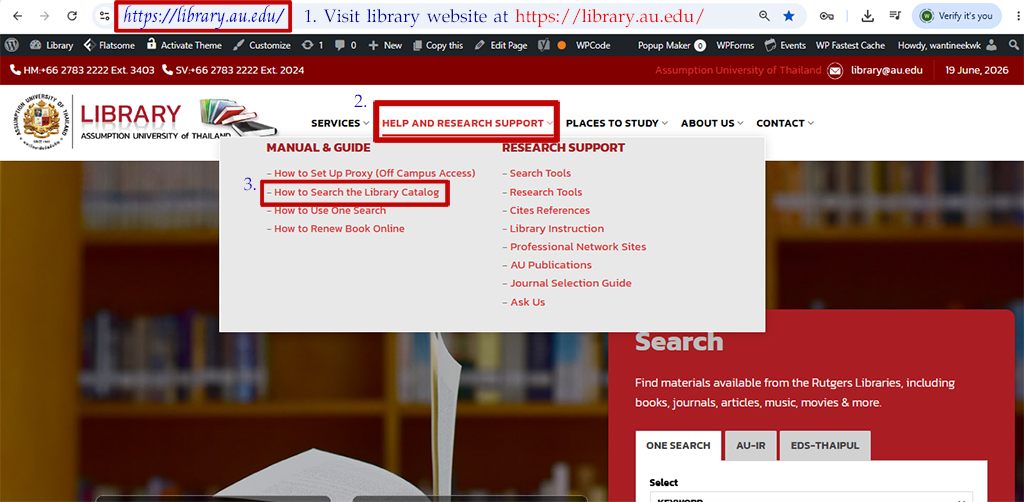The height and width of the screenshot is (502, 1024).
Task: Open the WordPress logo menu in admin bar
Action: pyautogui.click(x=11, y=45)
